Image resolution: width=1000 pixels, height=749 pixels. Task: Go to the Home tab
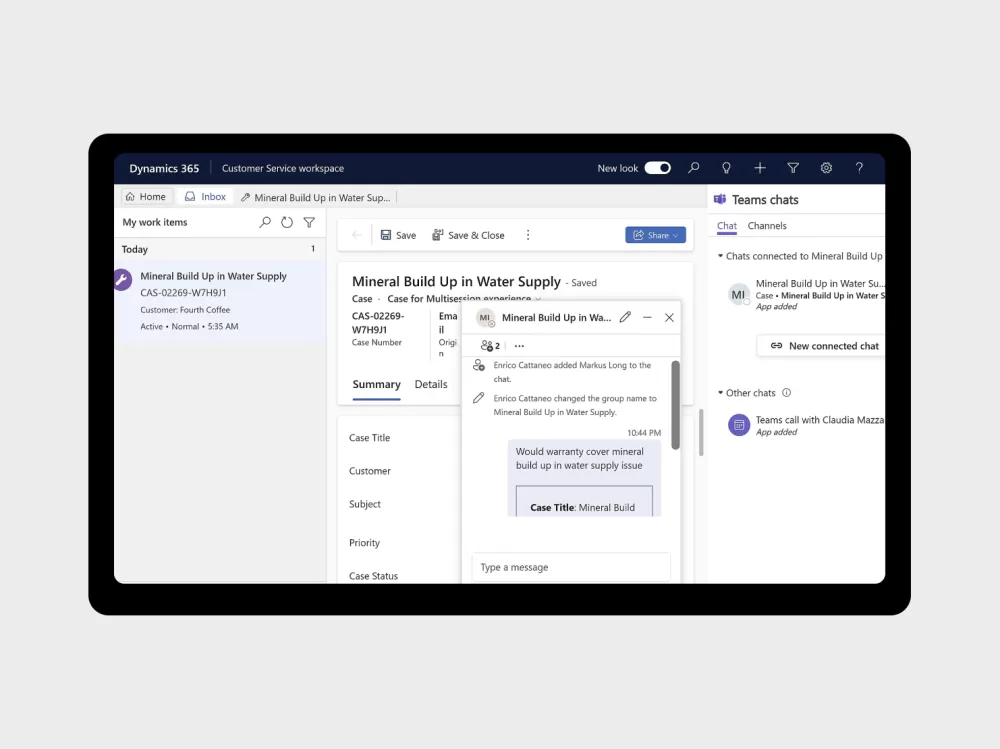click(146, 197)
